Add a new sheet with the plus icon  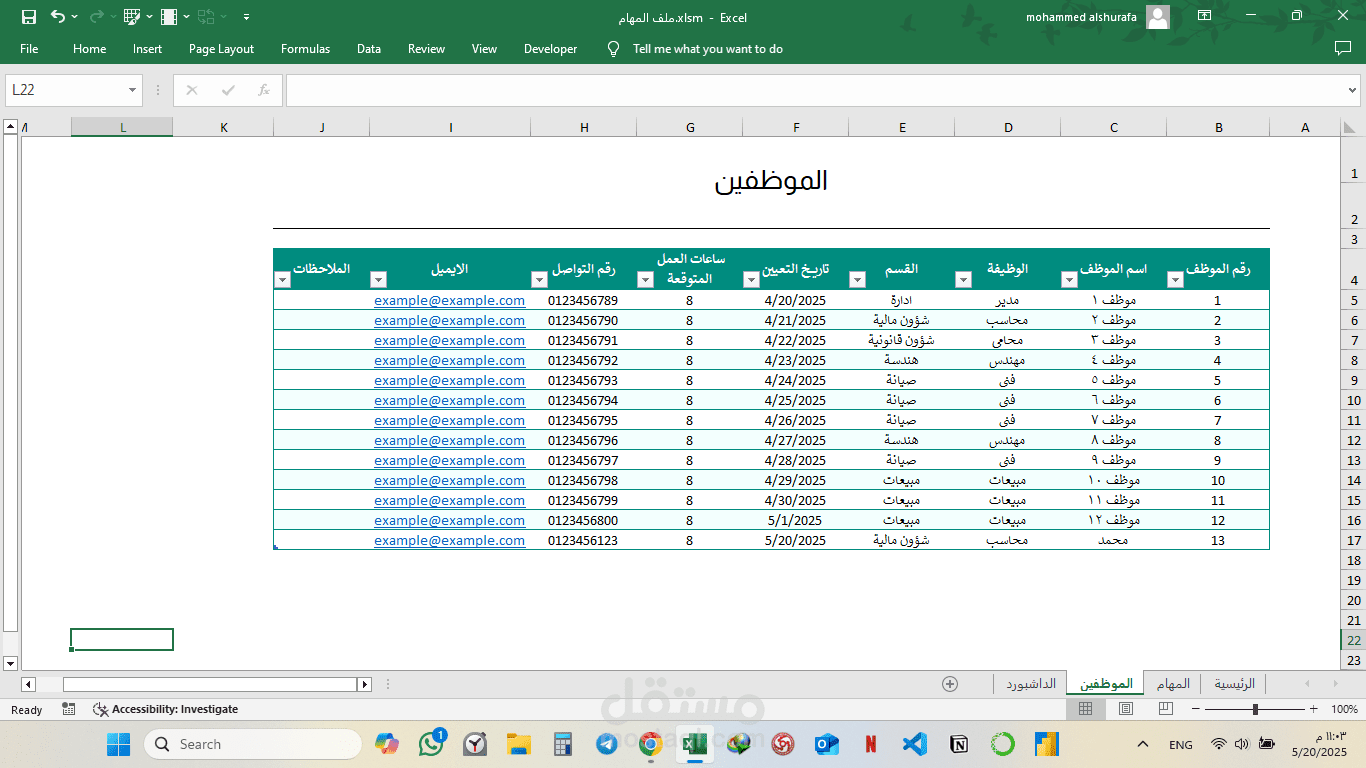950,684
